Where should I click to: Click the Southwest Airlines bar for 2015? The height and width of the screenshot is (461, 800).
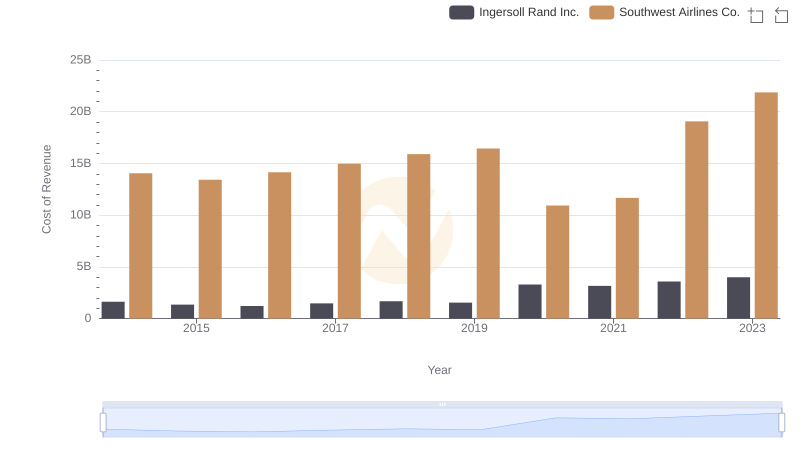click(x=210, y=249)
